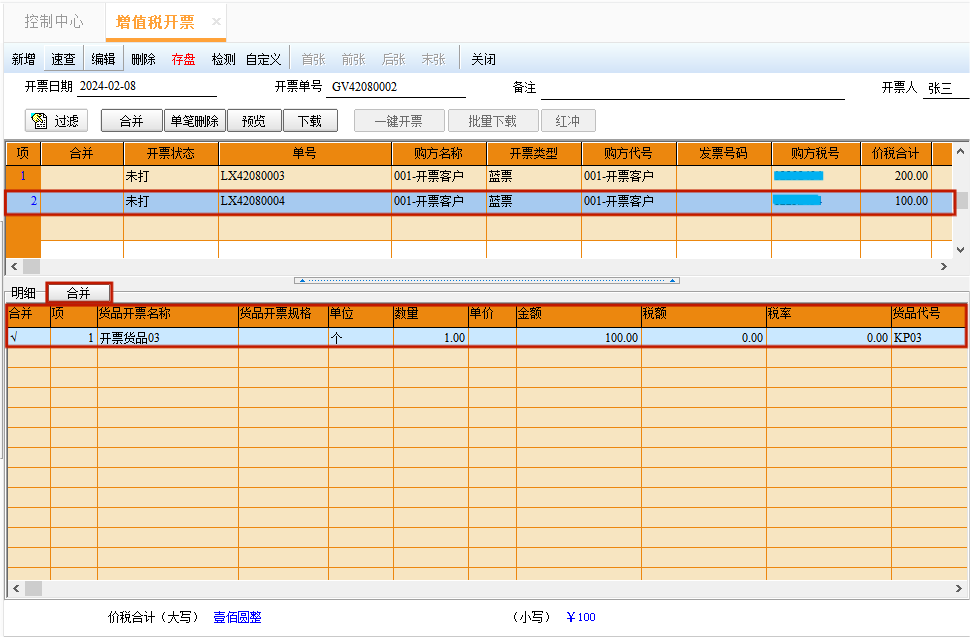Toggle 合并 cell of row LX42080003
Screen dimensions: 970x637
pos(82,176)
